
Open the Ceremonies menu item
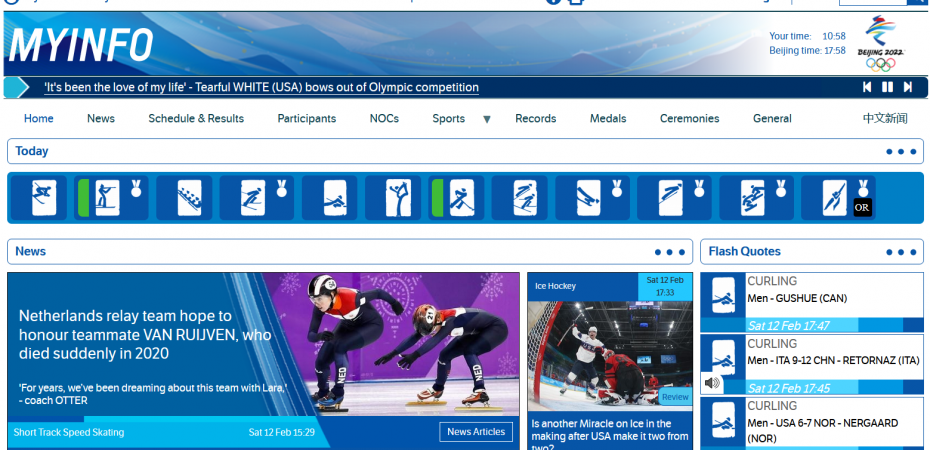(689, 119)
